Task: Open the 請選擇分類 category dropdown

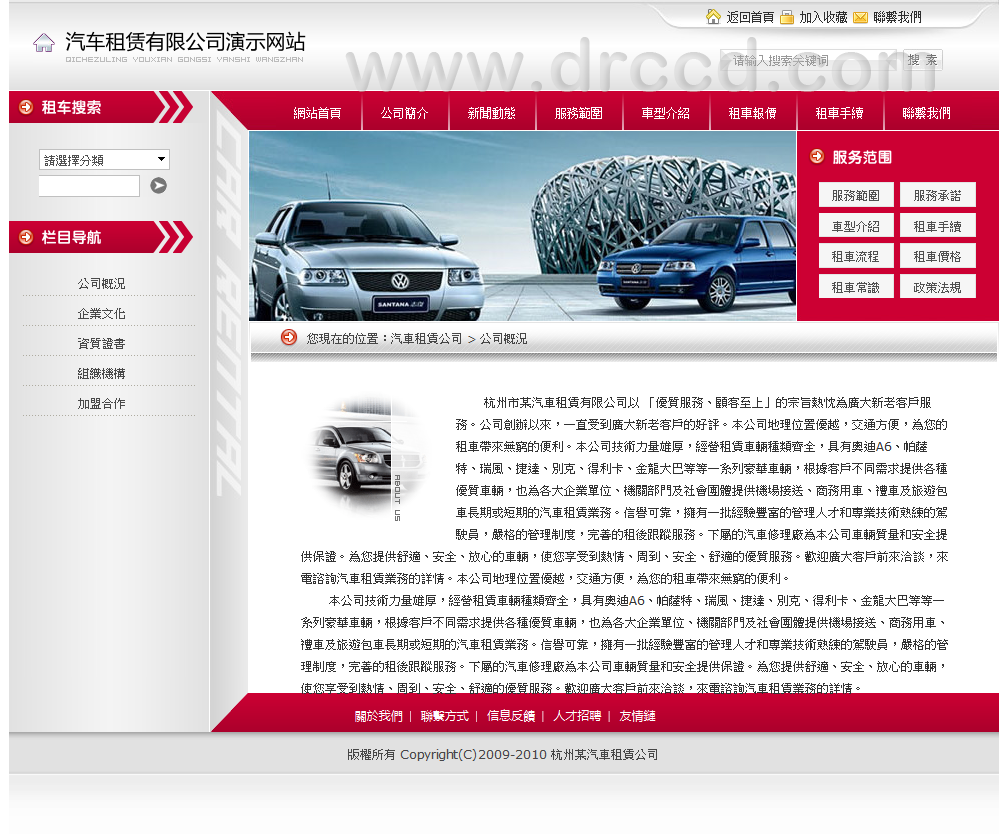Action: coord(104,159)
